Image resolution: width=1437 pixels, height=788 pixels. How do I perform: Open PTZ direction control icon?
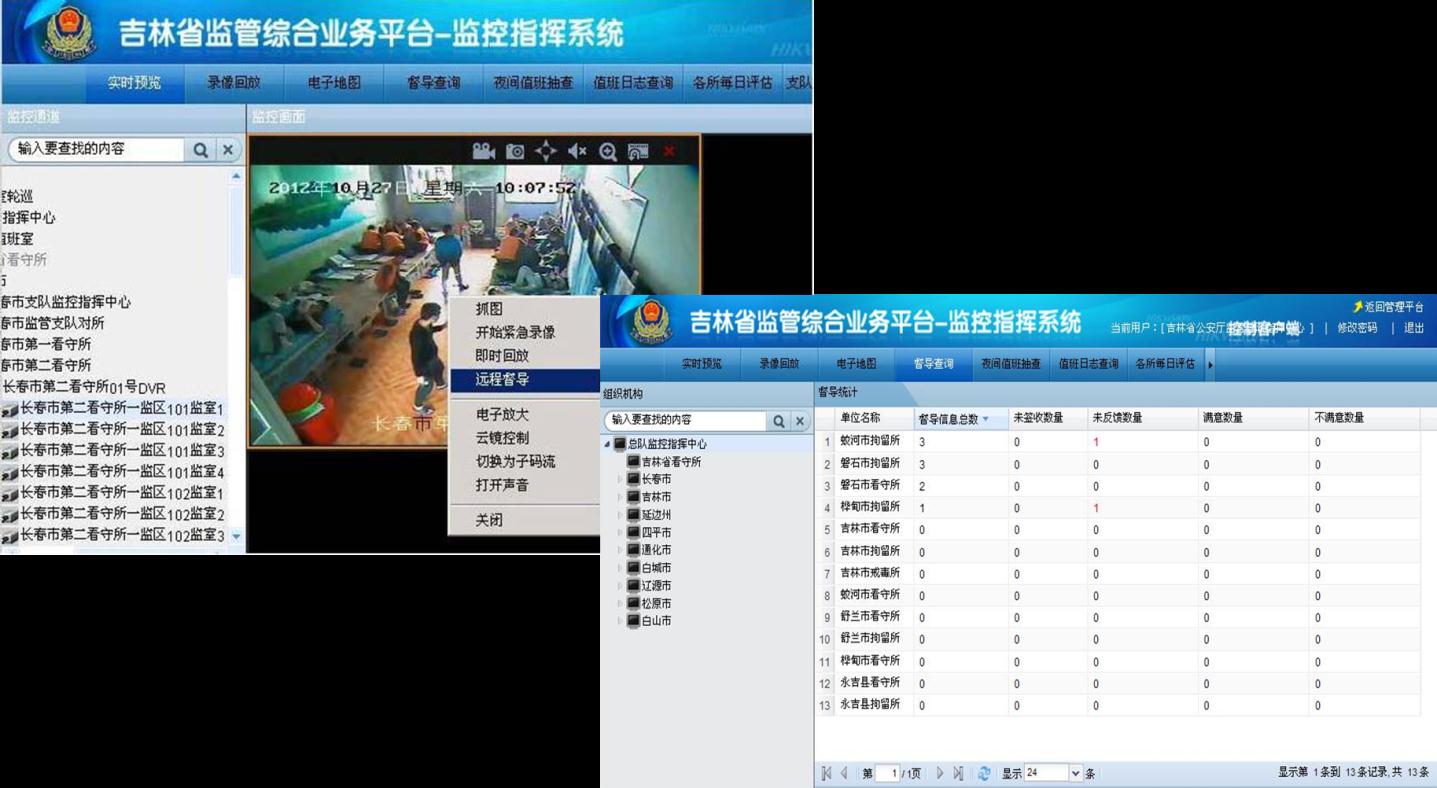point(546,151)
